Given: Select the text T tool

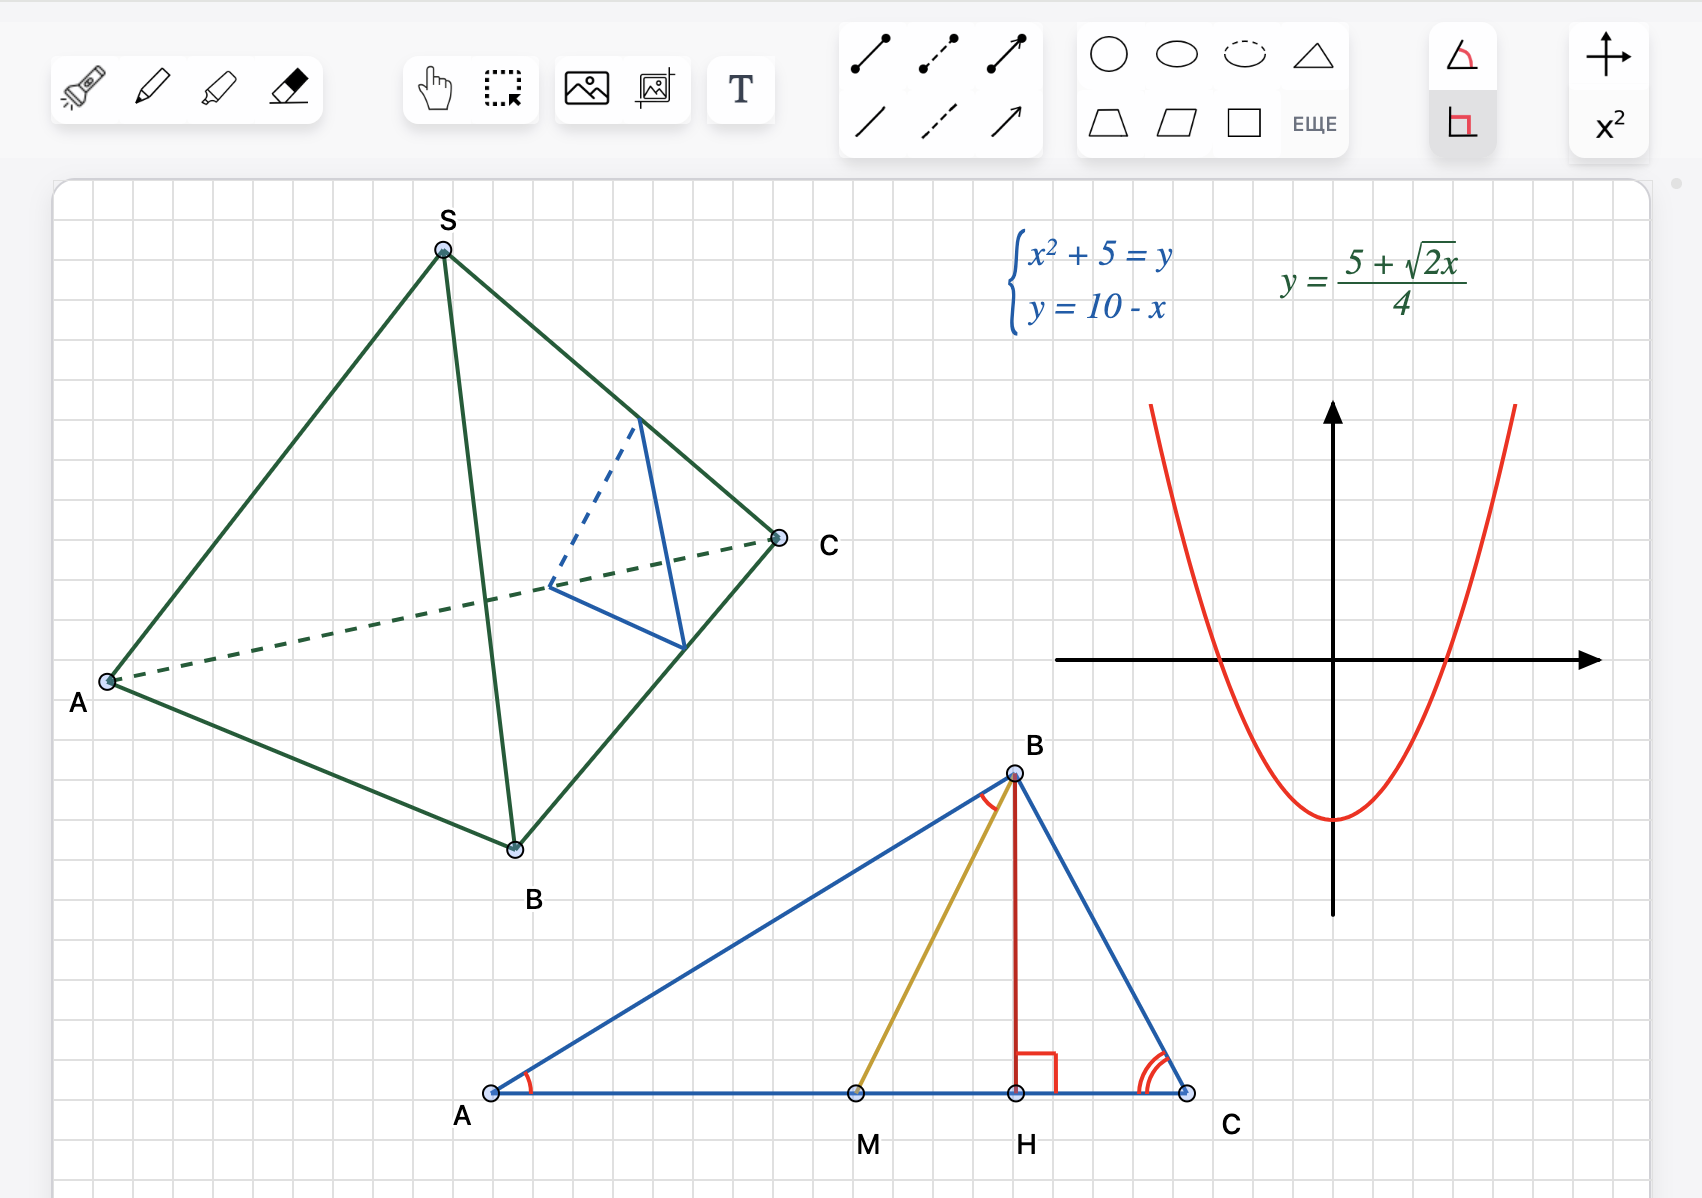Looking at the screenshot, I should coord(740,89).
